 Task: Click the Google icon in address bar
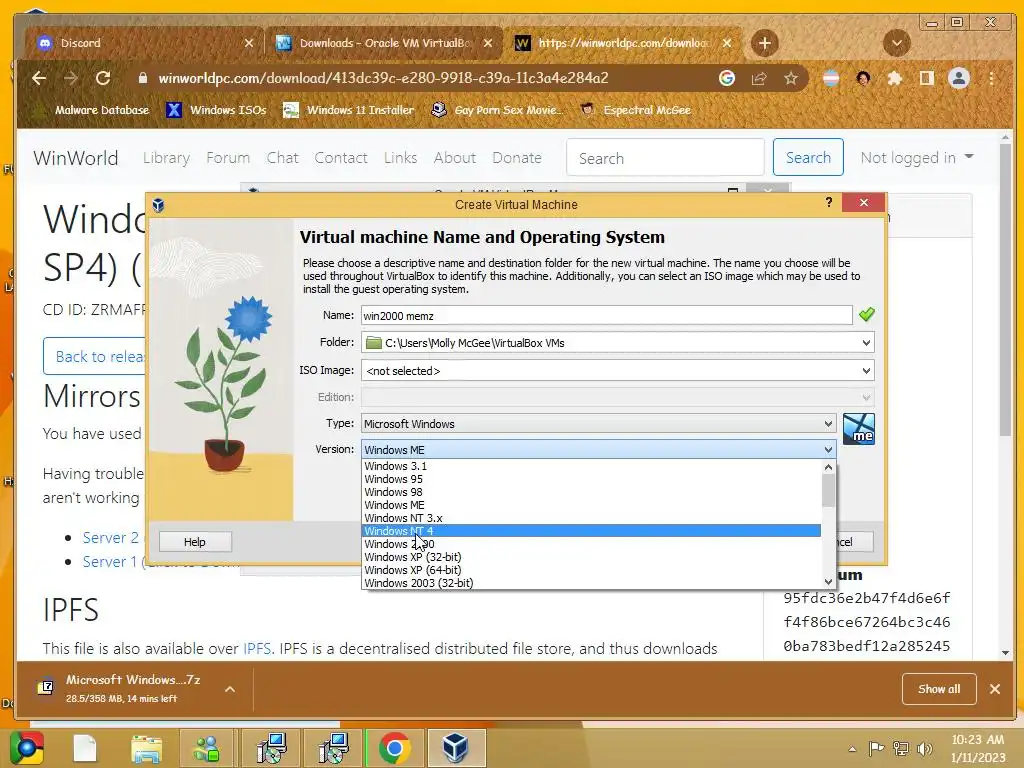coord(727,78)
